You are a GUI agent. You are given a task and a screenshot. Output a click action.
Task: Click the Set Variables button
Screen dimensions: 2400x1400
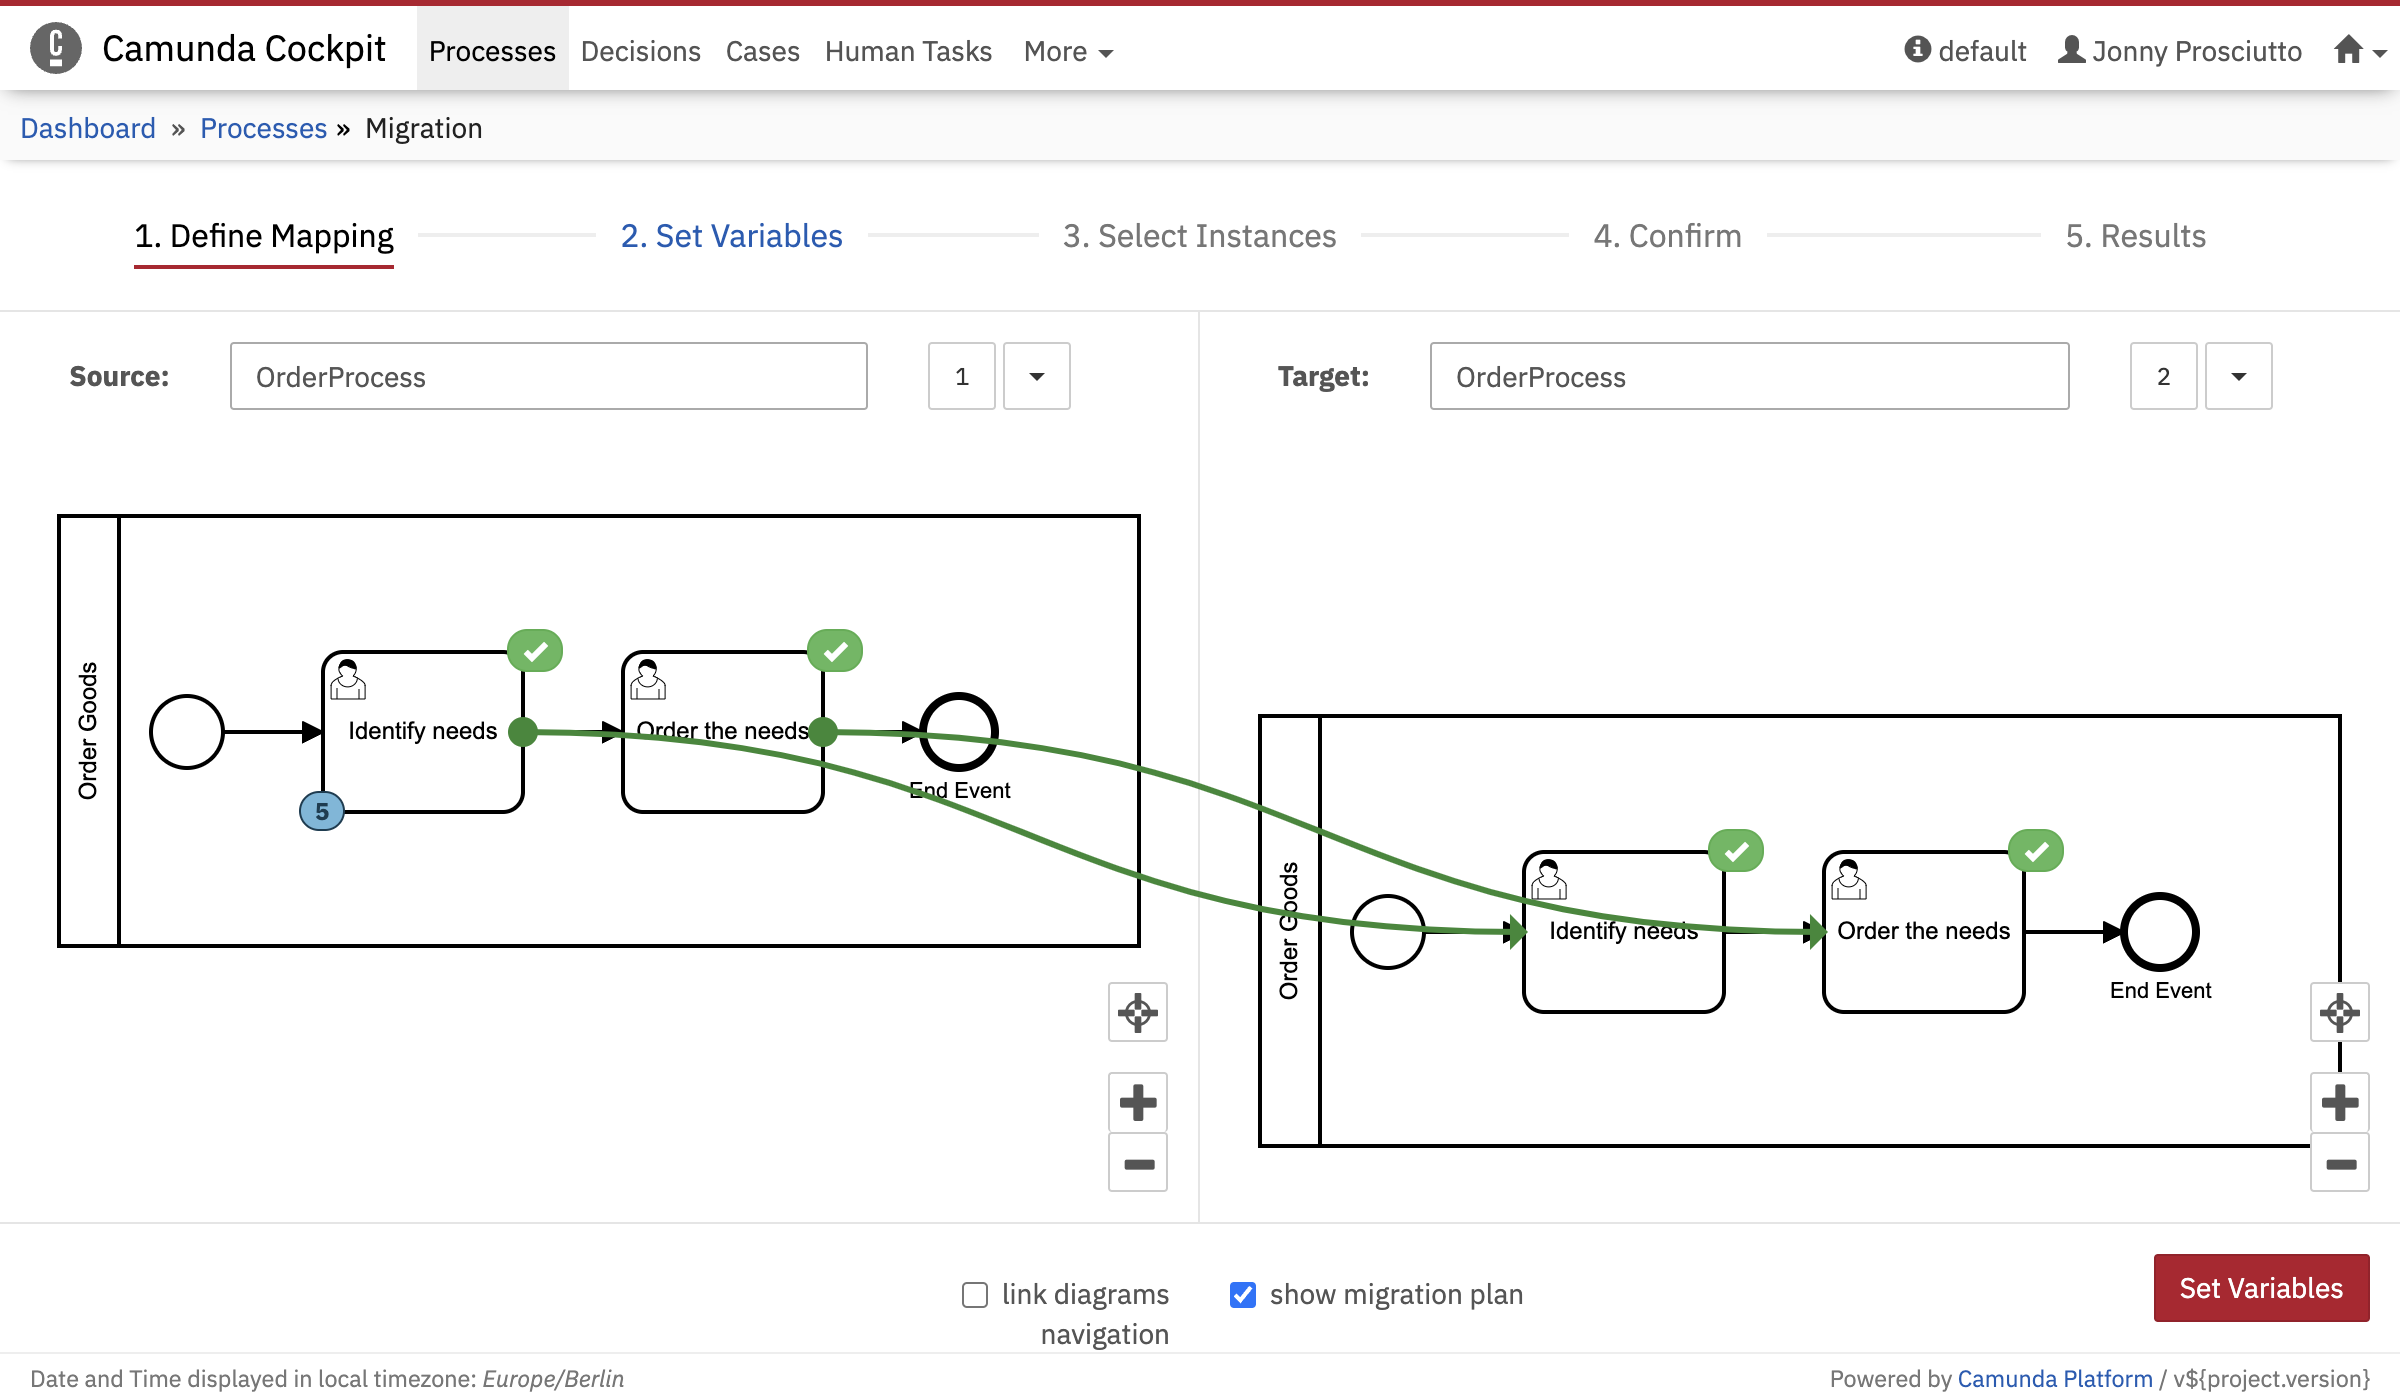coord(2261,1288)
